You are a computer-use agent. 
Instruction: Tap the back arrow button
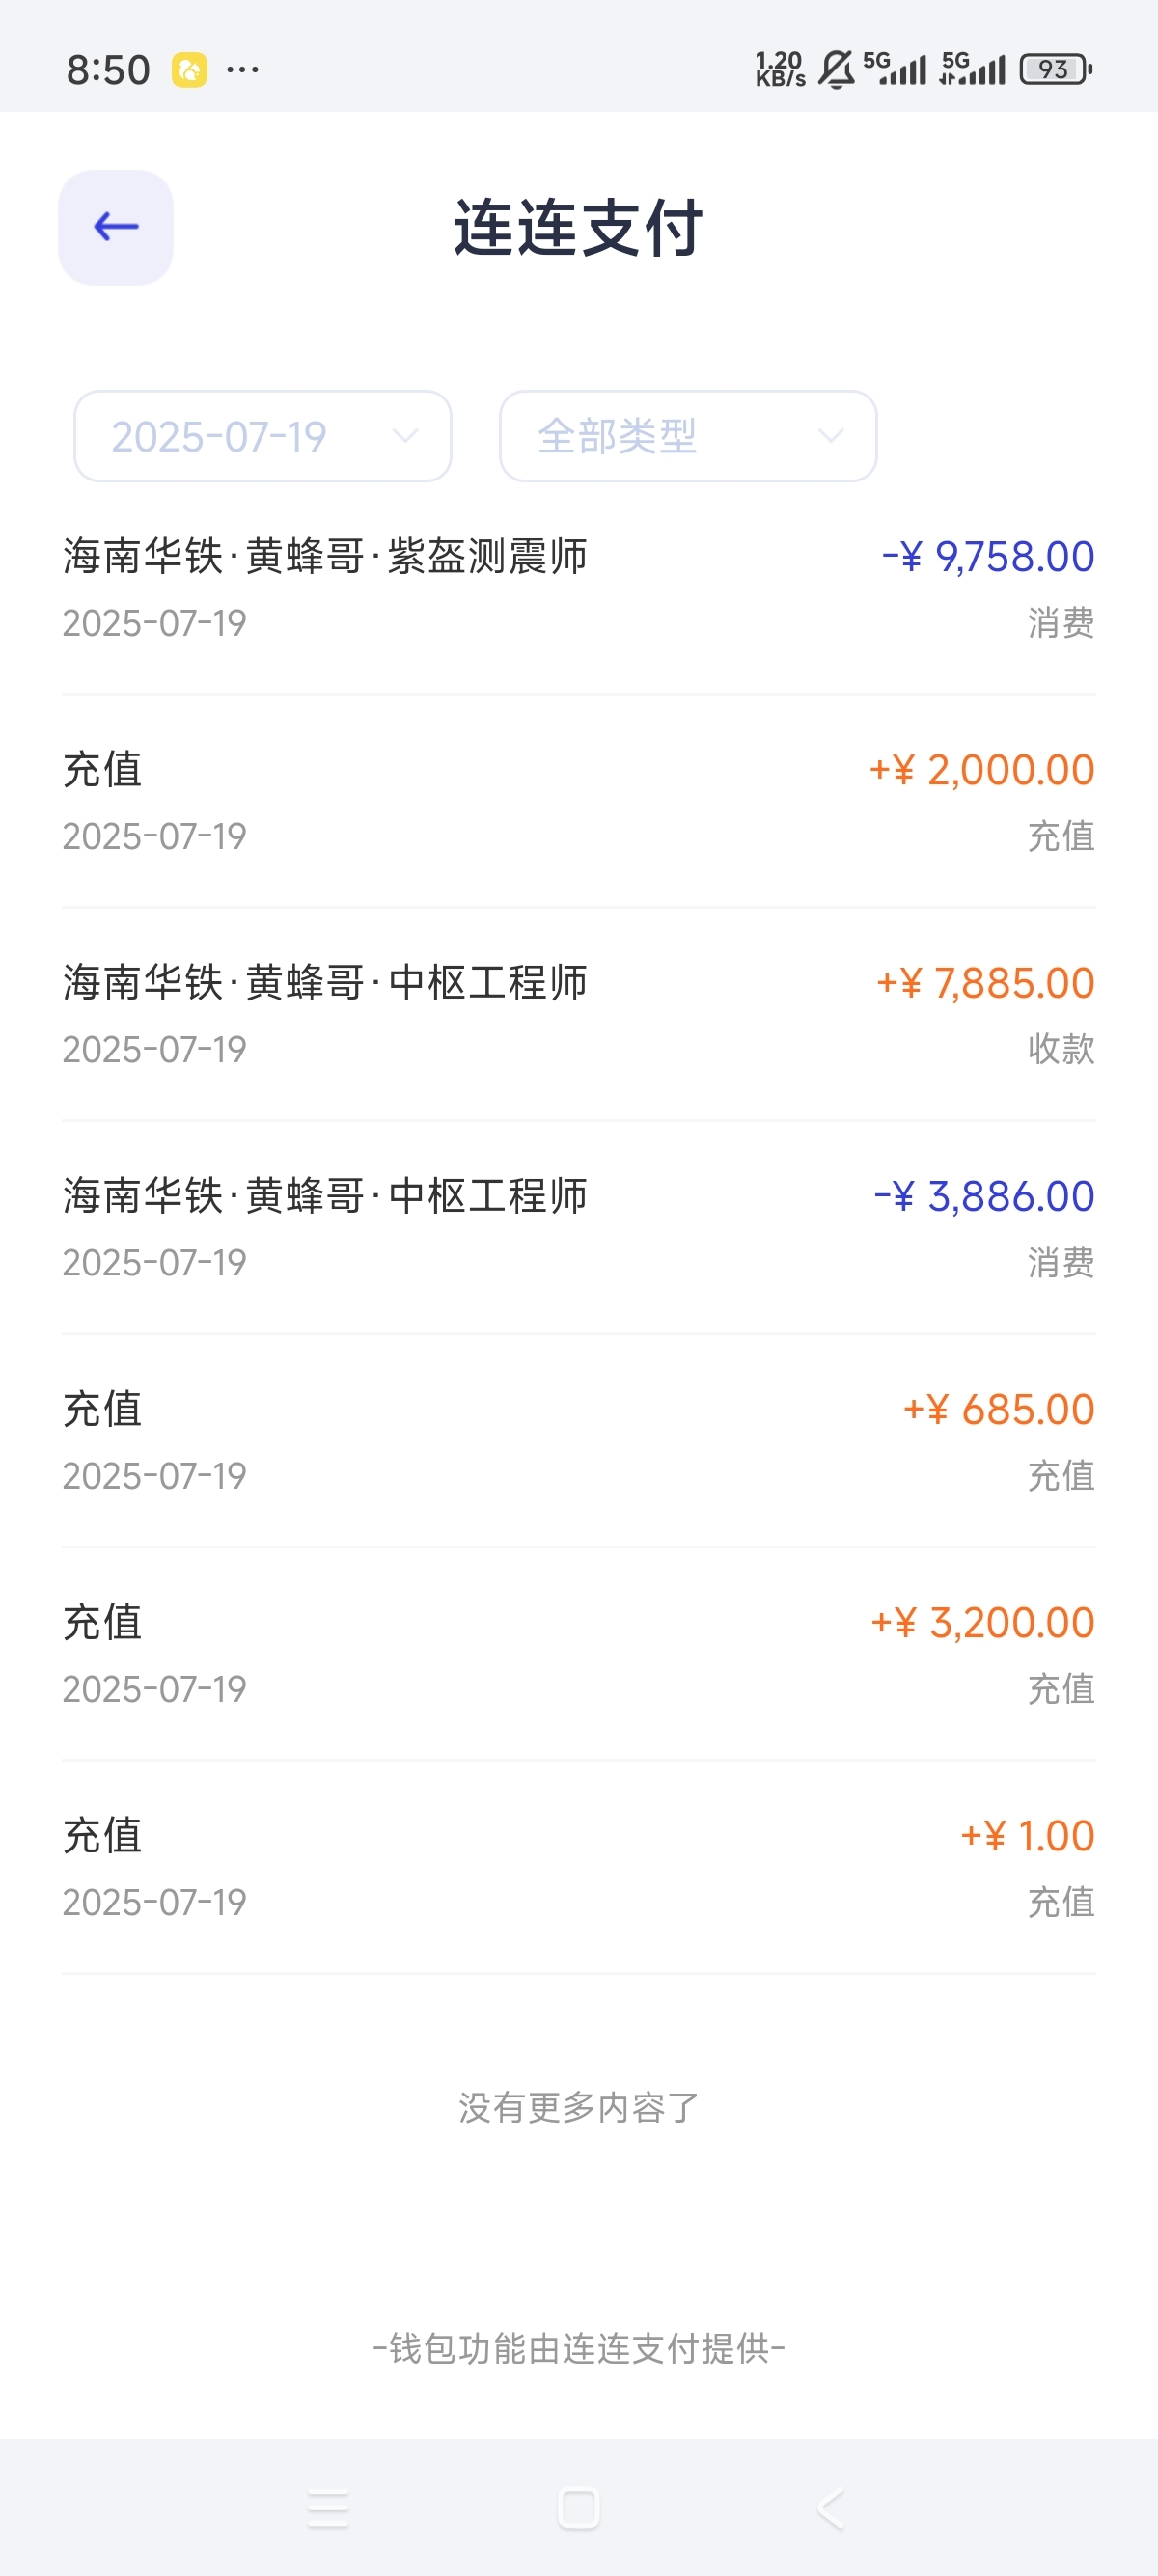pyautogui.click(x=115, y=227)
